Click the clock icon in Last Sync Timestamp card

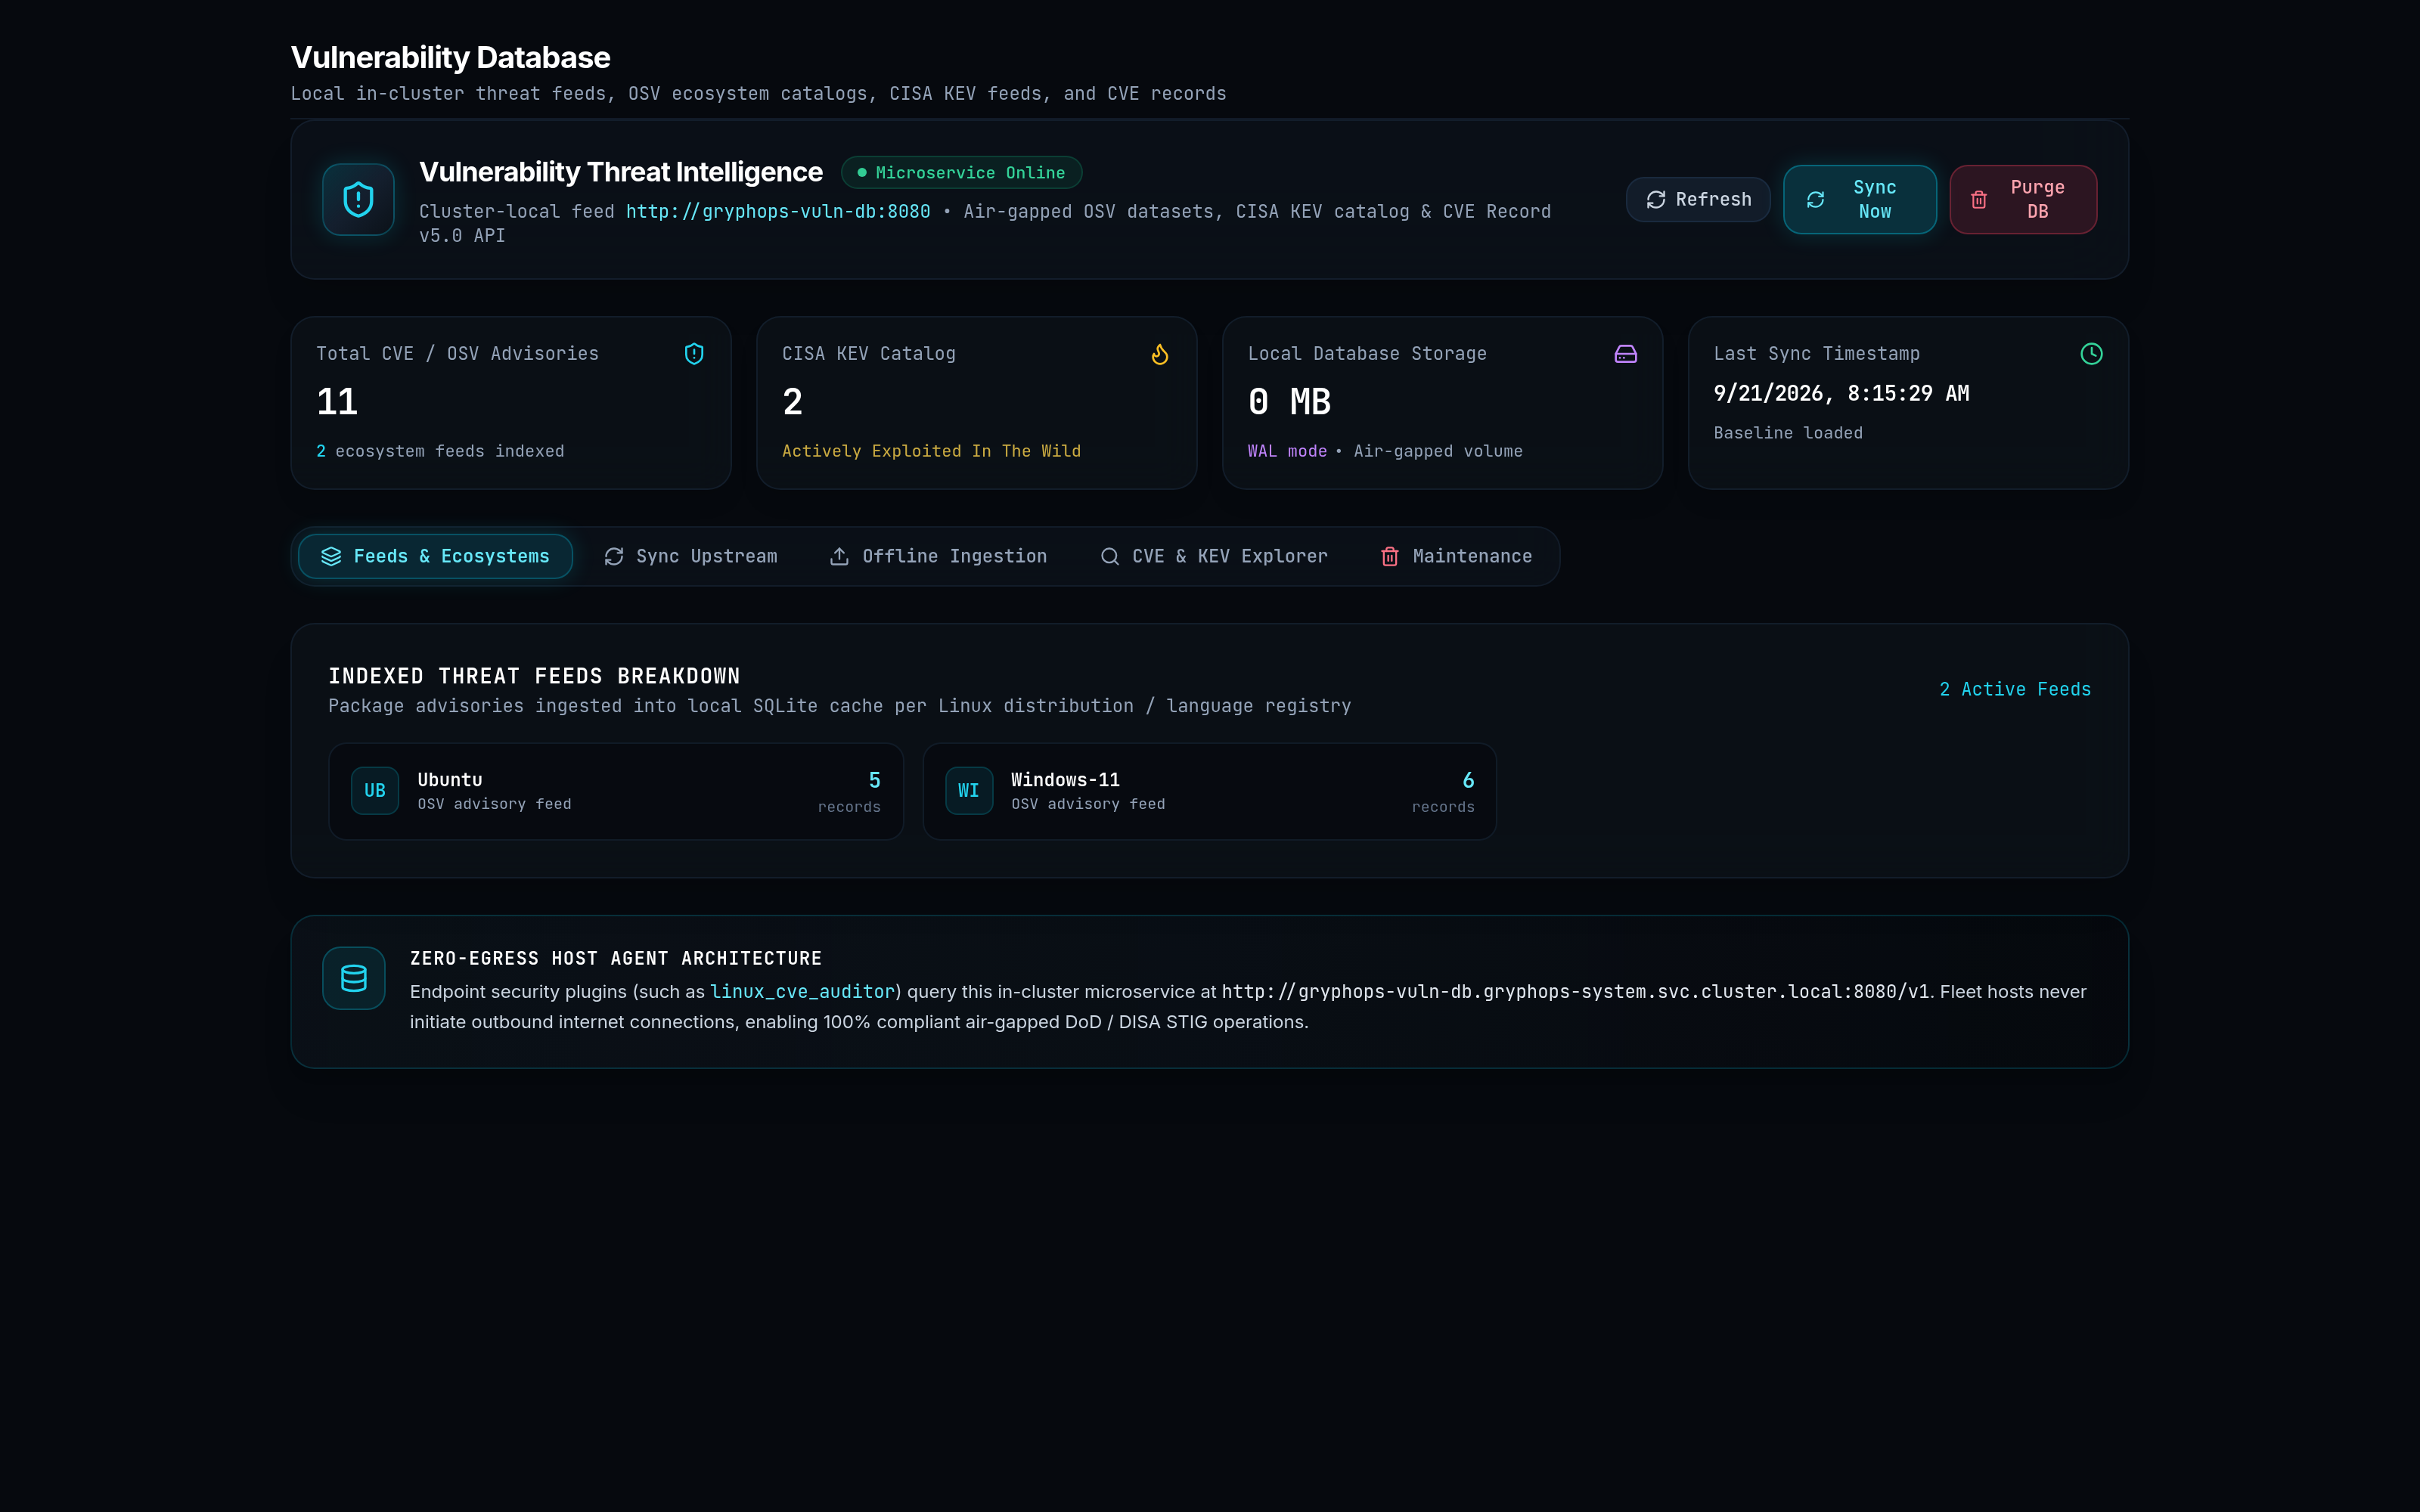point(2091,354)
